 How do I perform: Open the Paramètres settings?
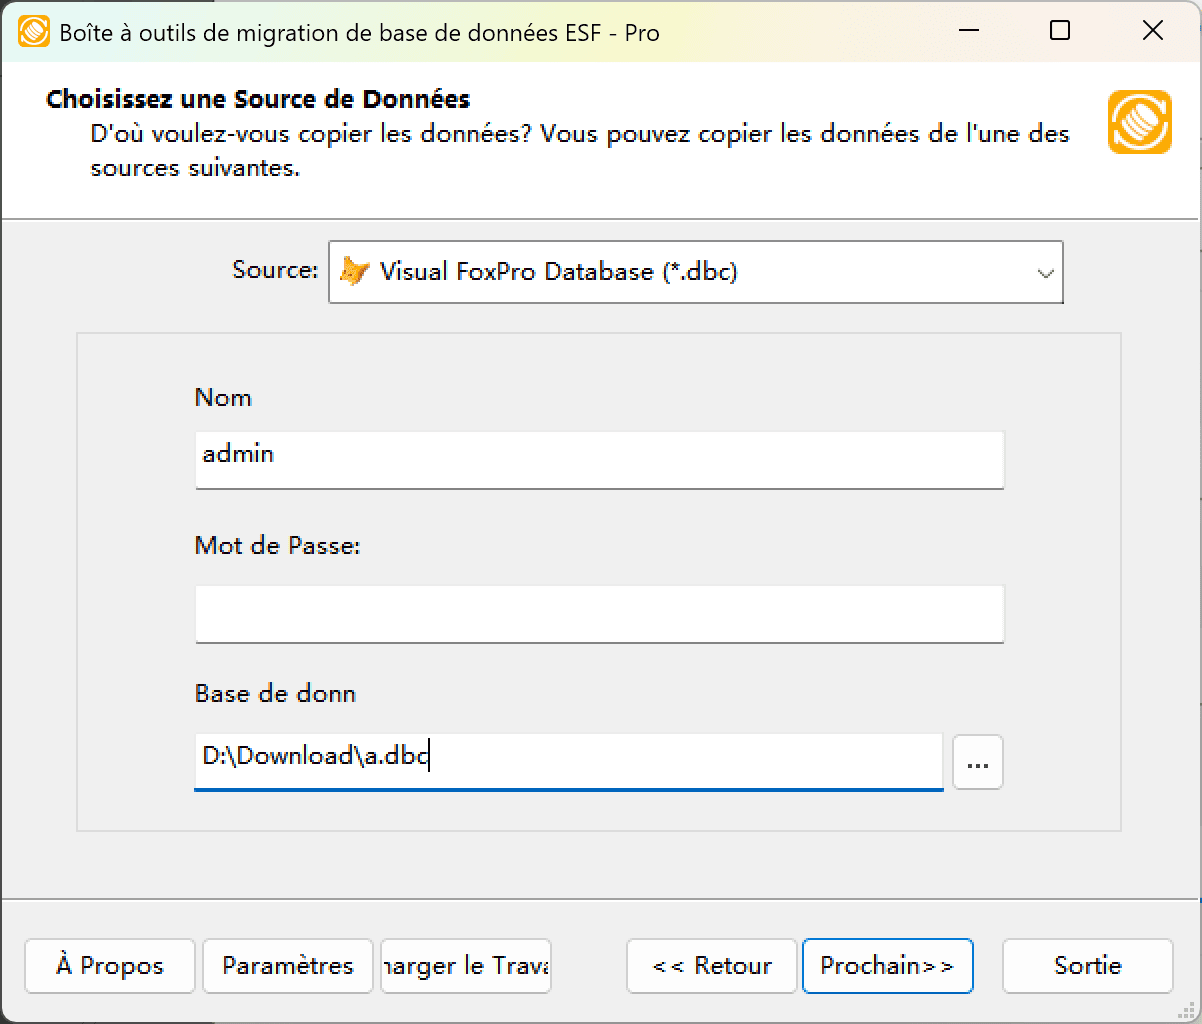coord(287,966)
